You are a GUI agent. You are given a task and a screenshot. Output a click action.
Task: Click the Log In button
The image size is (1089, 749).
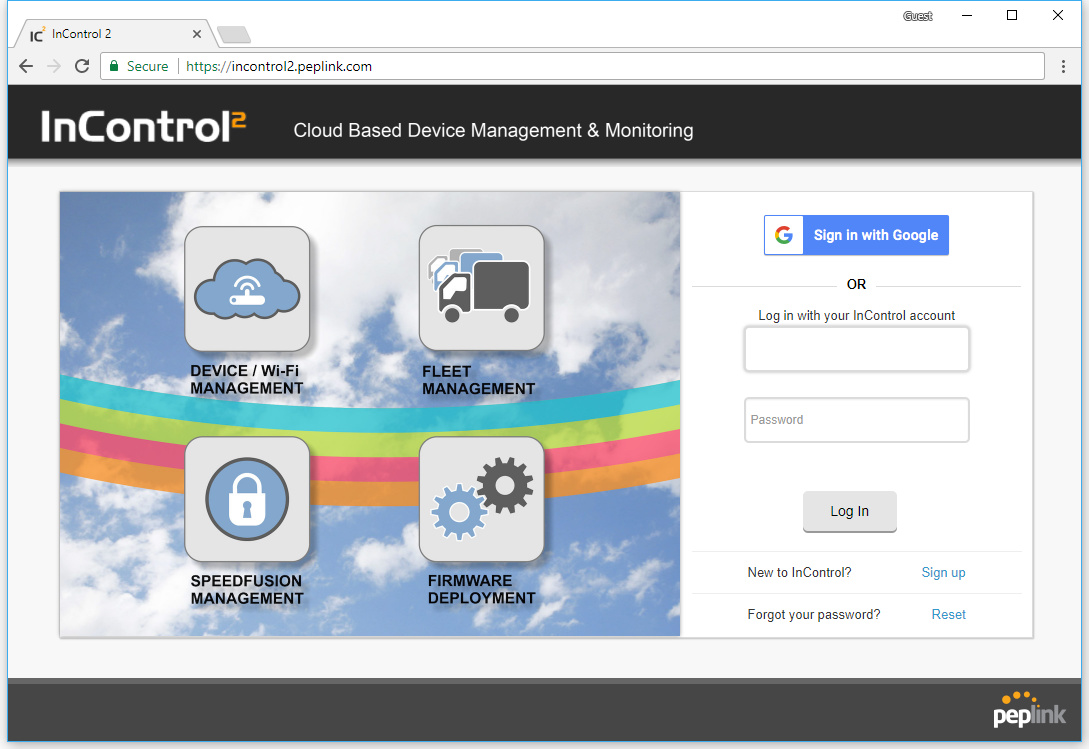coord(849,511)
